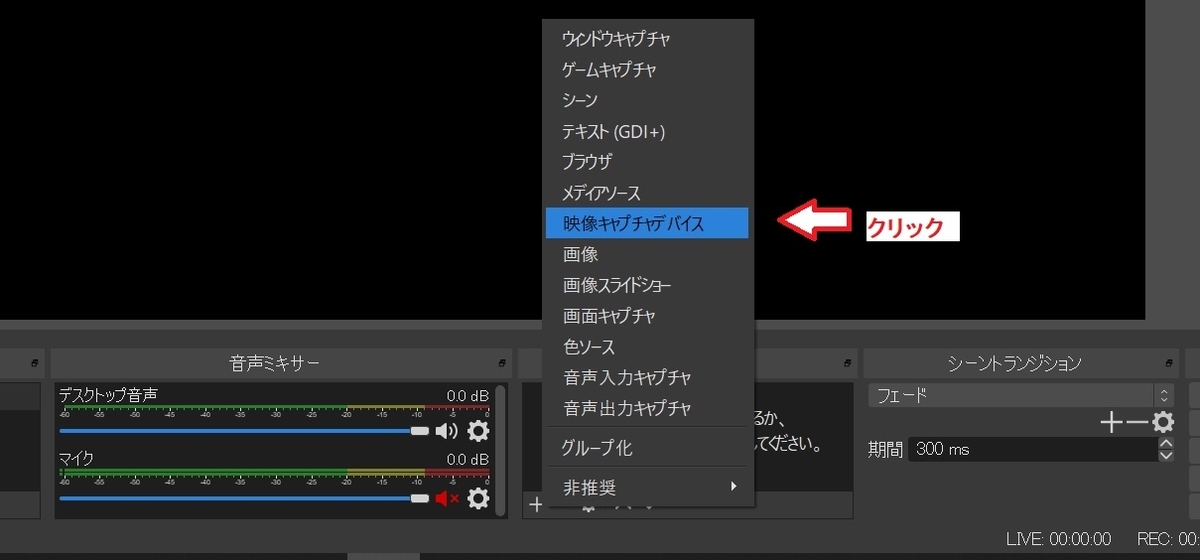Unmute the マイク red speaker icon
The image size is (1200, 560).
pos(446,497)
